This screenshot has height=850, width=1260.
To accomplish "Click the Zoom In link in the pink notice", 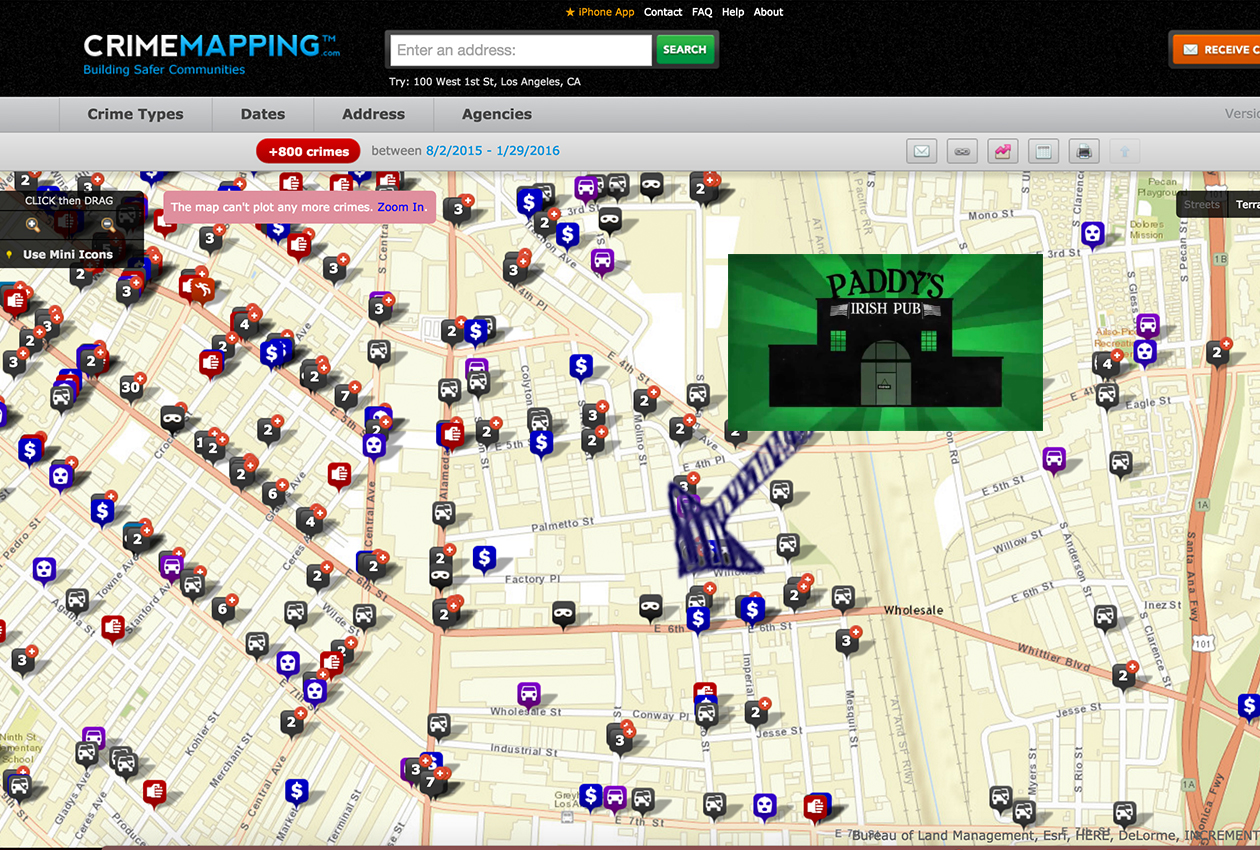I will 400,207.
